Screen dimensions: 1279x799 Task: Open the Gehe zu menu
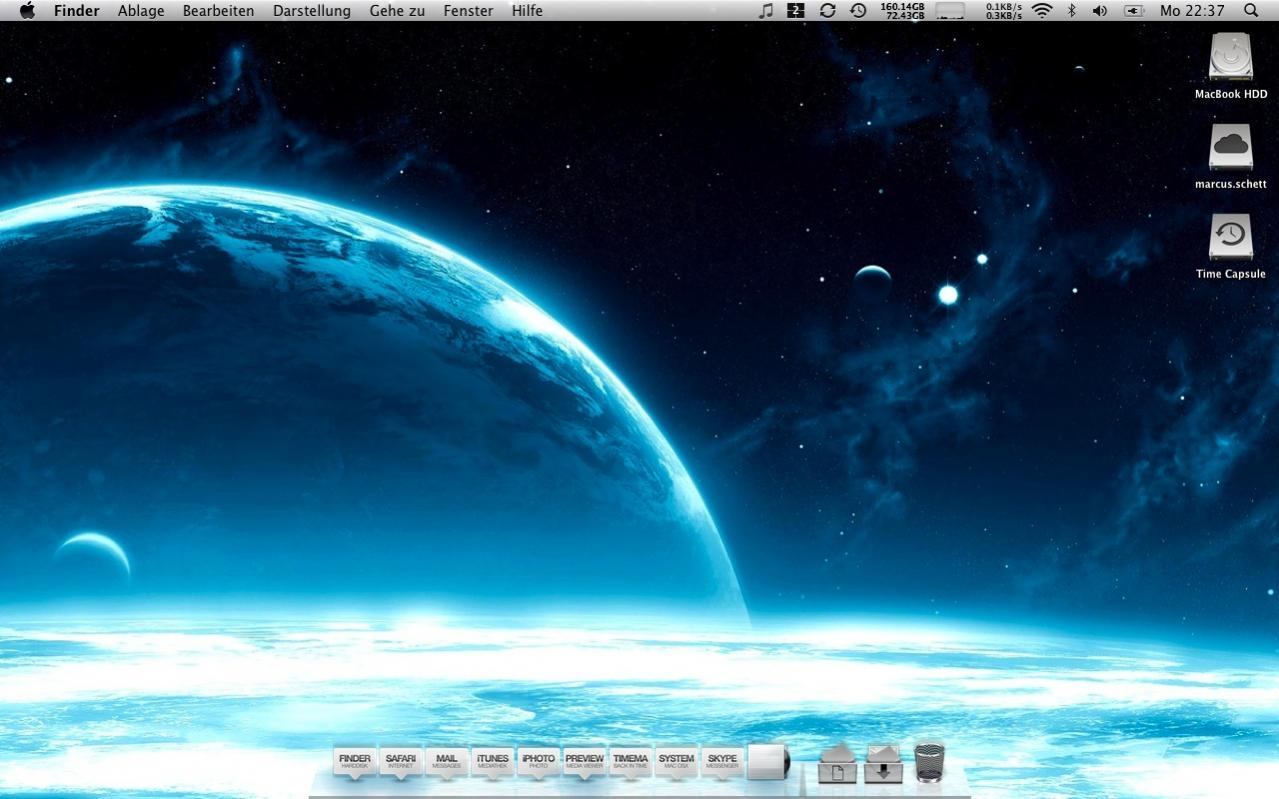(397, 11)
